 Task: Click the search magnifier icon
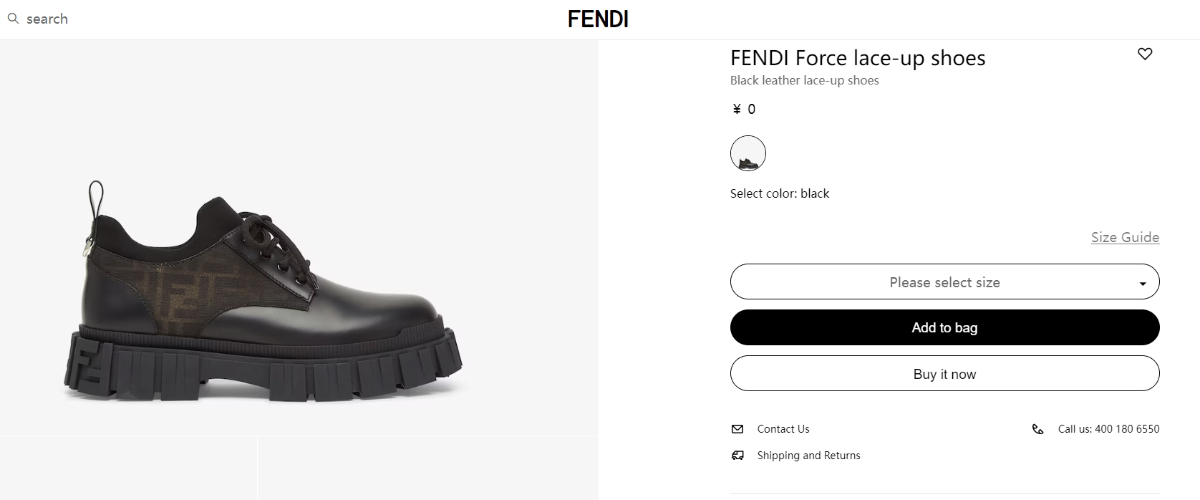[14, 19]
